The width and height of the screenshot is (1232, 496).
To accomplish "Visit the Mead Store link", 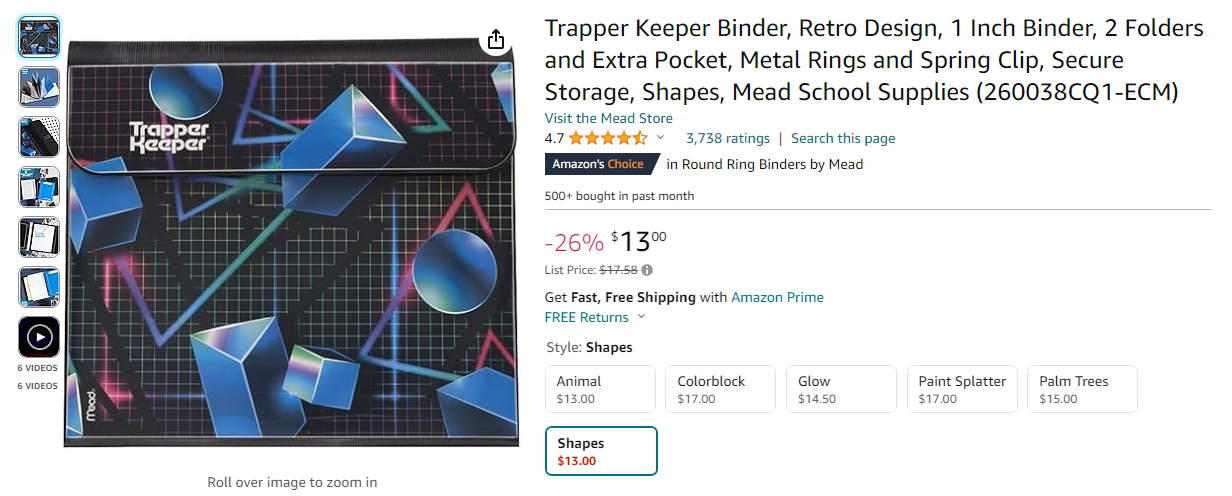I will pyautogui.click(x=608, y=118).
